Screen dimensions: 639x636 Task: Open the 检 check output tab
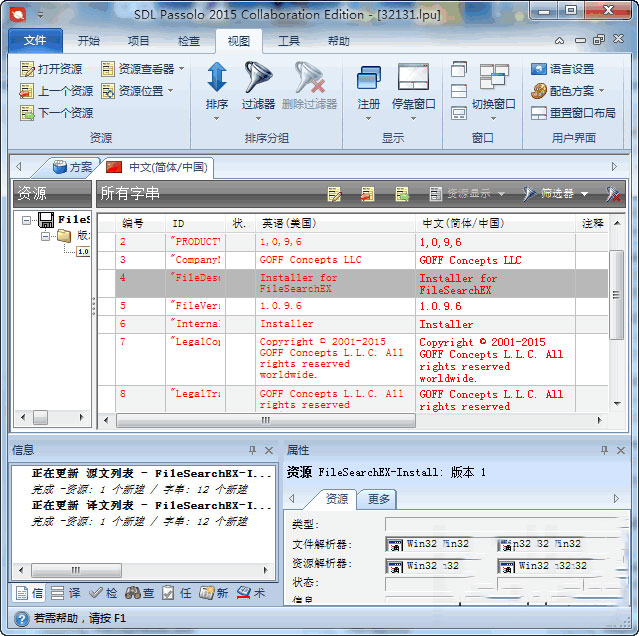pyautogui.click(x=103, y=593)
